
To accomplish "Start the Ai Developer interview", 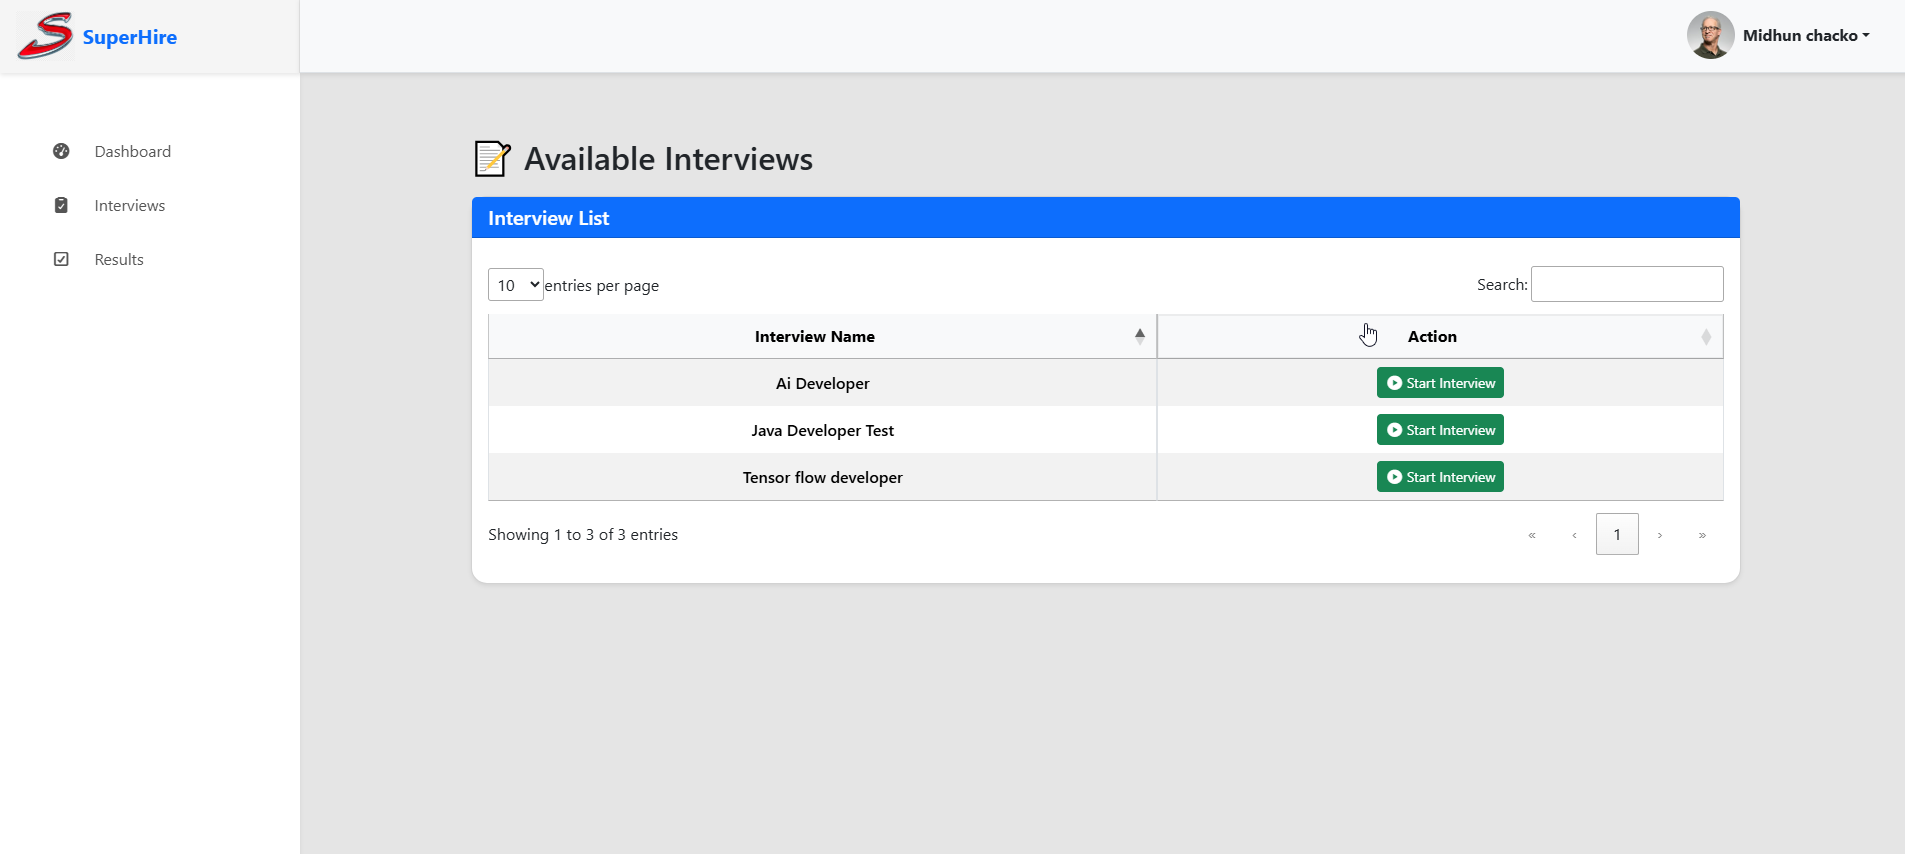I will pyautogui.click(x=1440, y=383).
